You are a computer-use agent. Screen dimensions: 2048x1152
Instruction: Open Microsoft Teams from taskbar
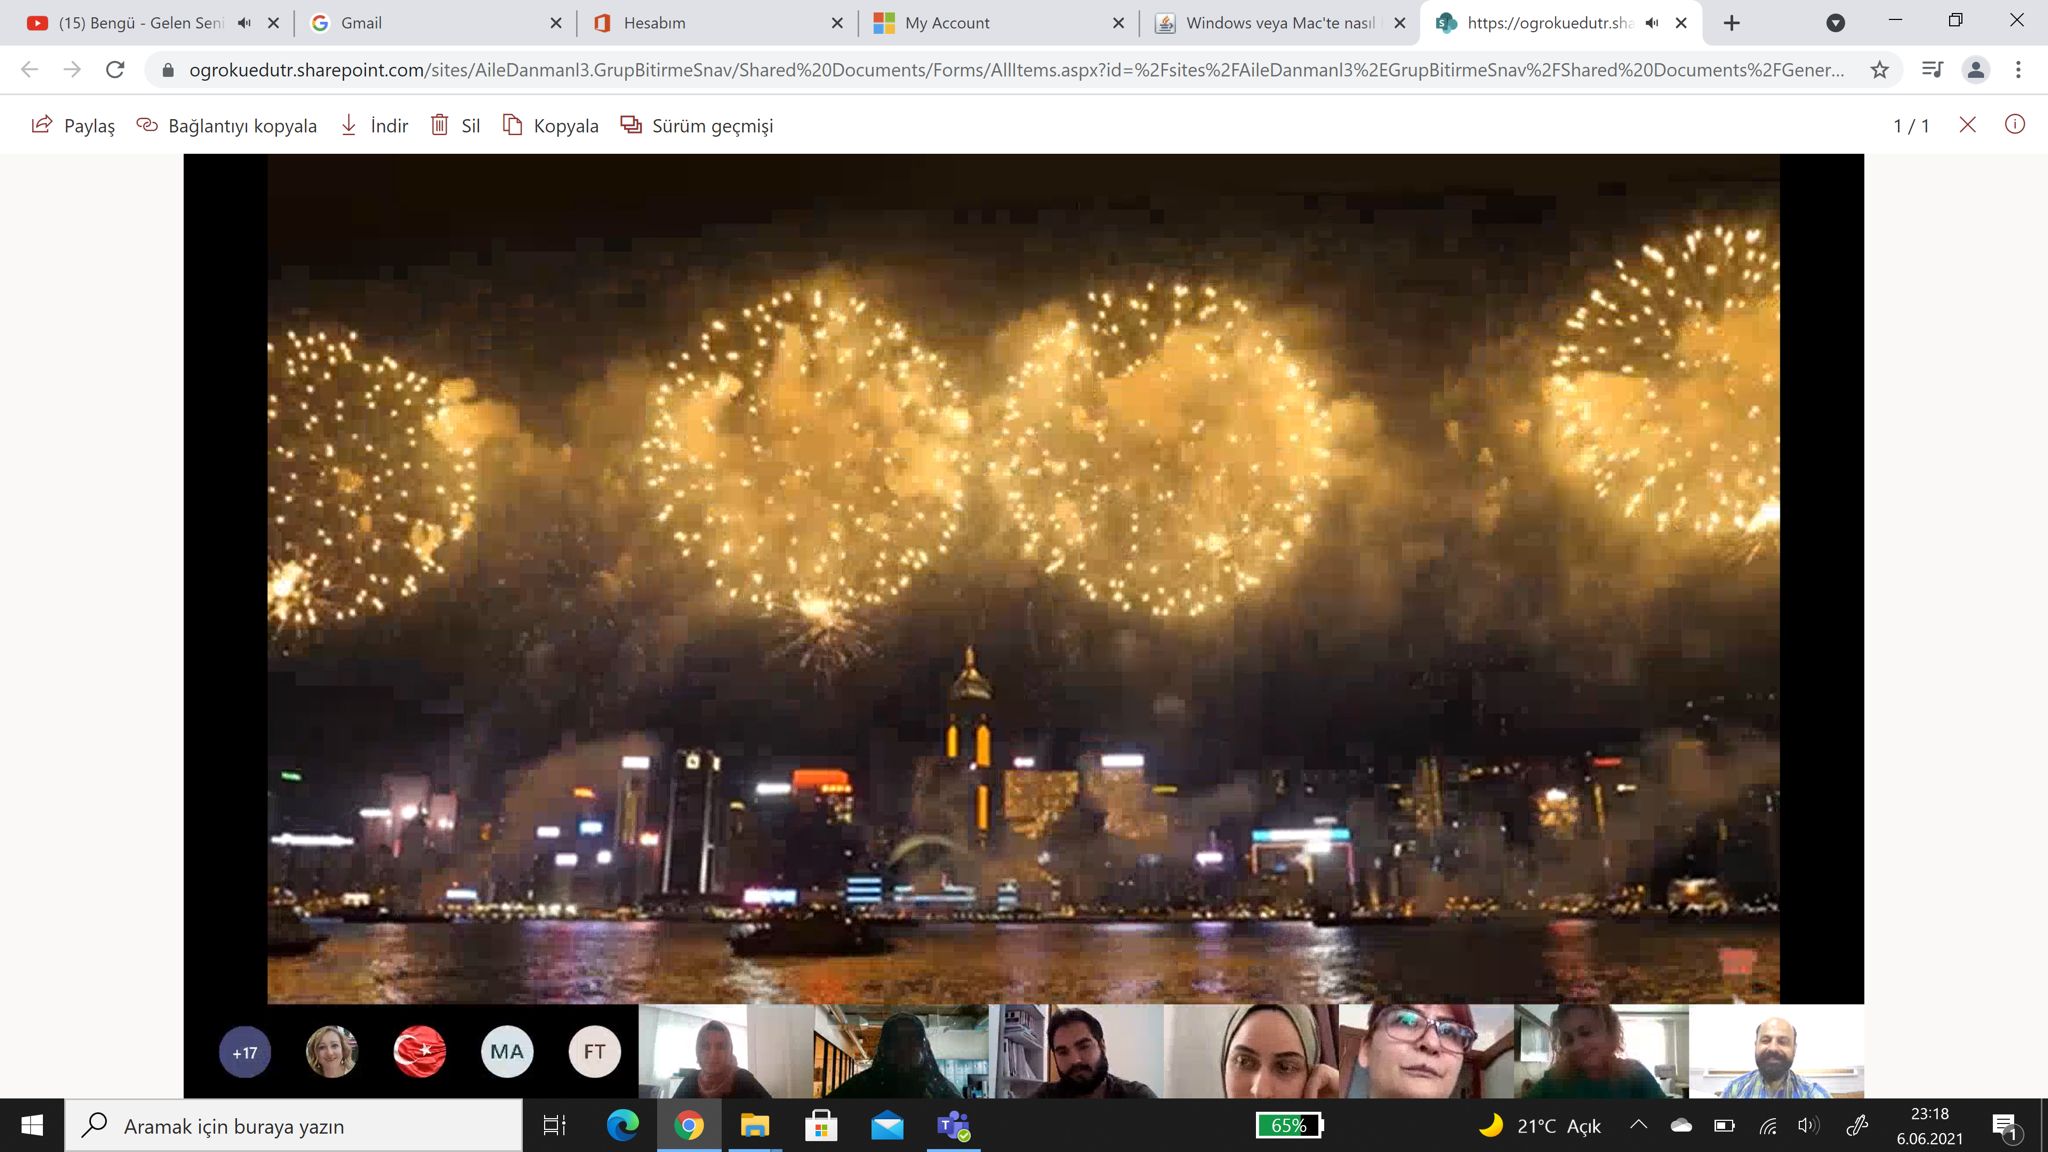pos(954,1126)
